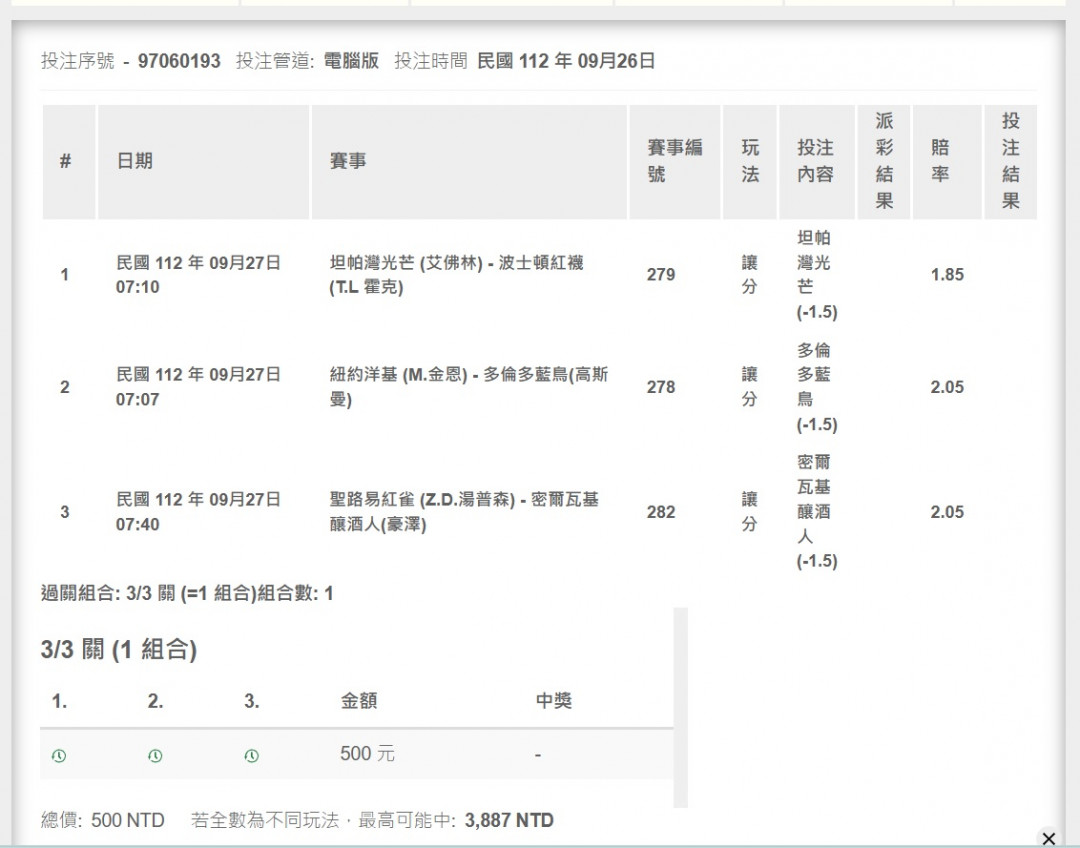
Task: Click pending clock icon under column 2.
Action: point(155,756)
